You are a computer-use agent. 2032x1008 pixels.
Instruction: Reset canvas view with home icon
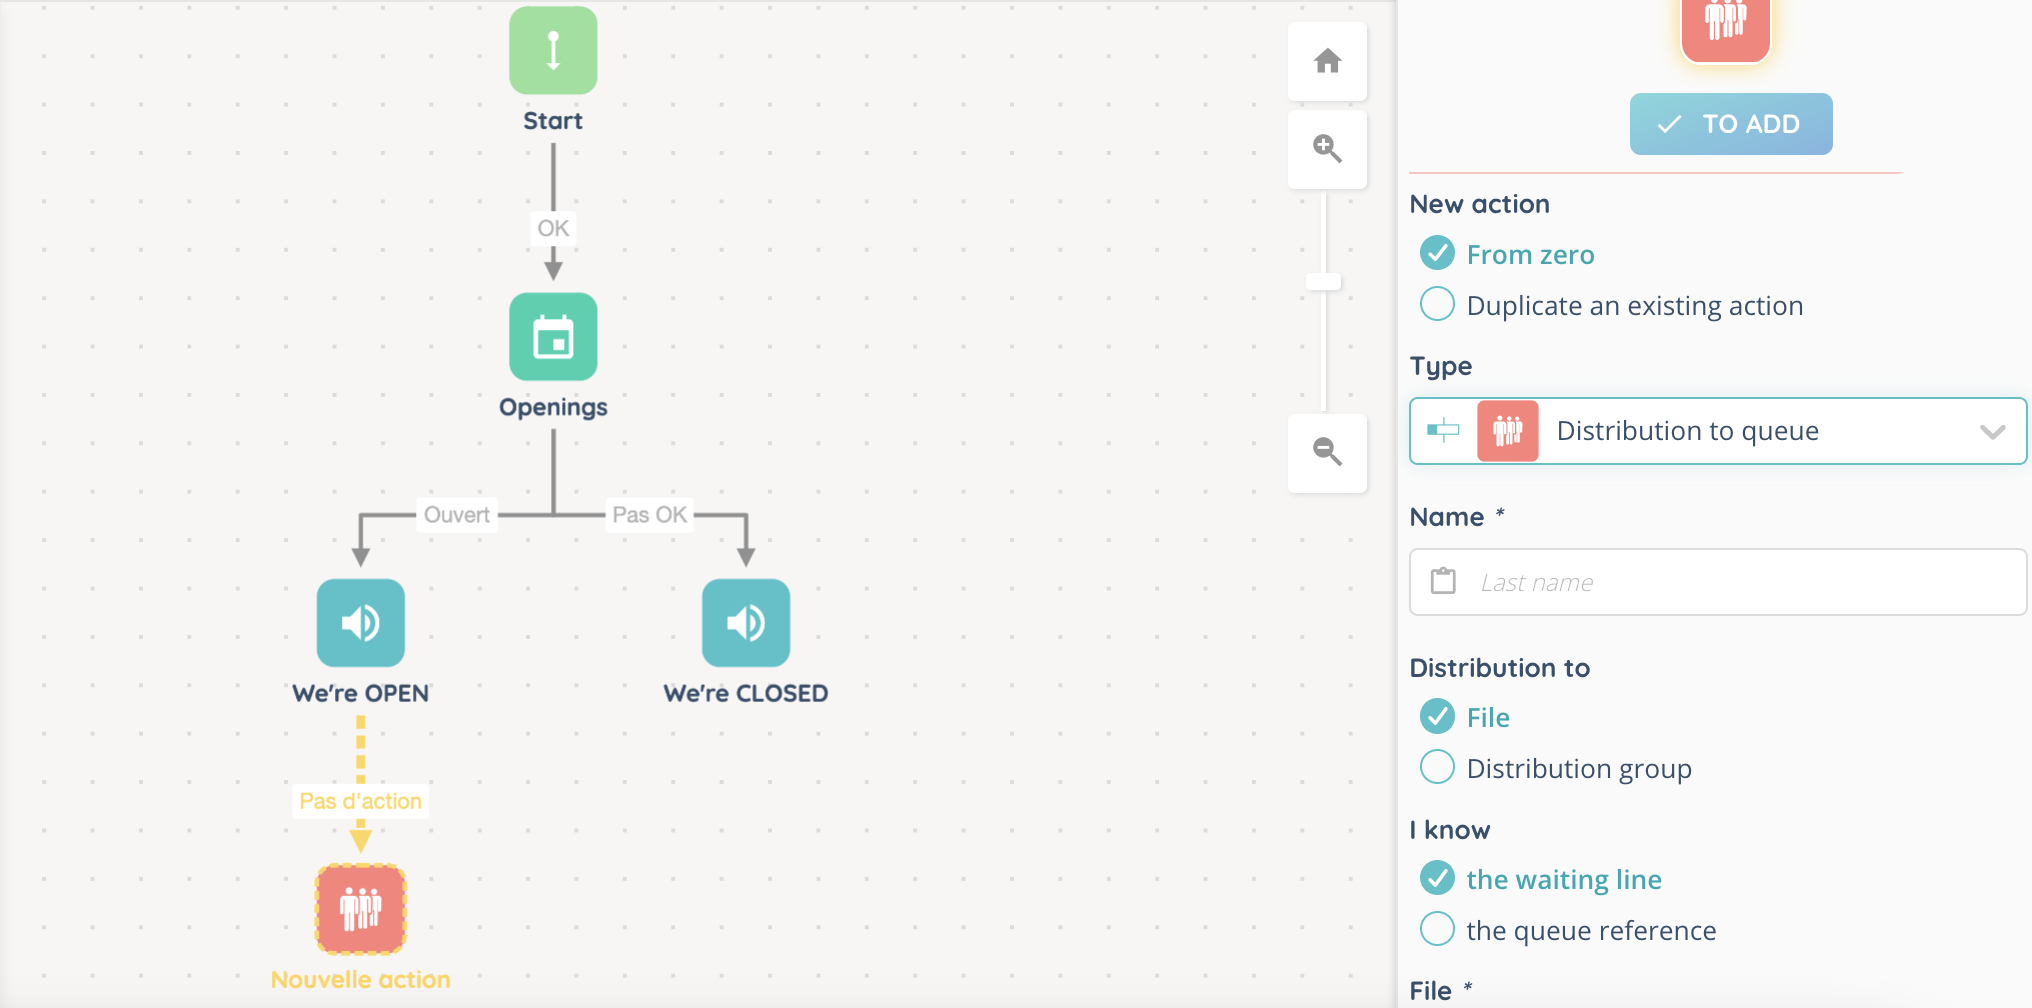(x=1327, y=61)
